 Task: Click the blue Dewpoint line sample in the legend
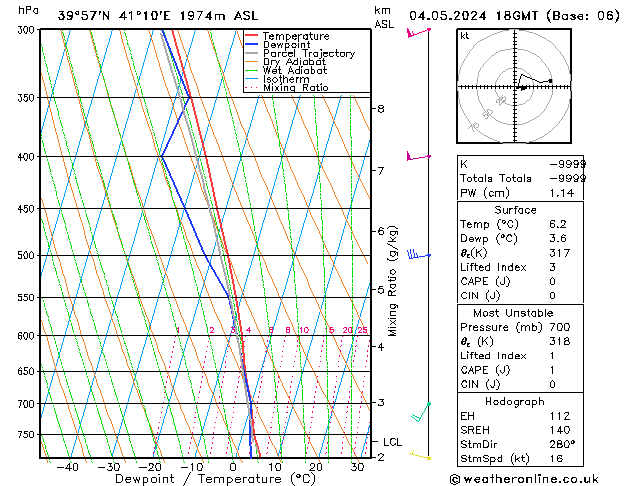(251, 44)
